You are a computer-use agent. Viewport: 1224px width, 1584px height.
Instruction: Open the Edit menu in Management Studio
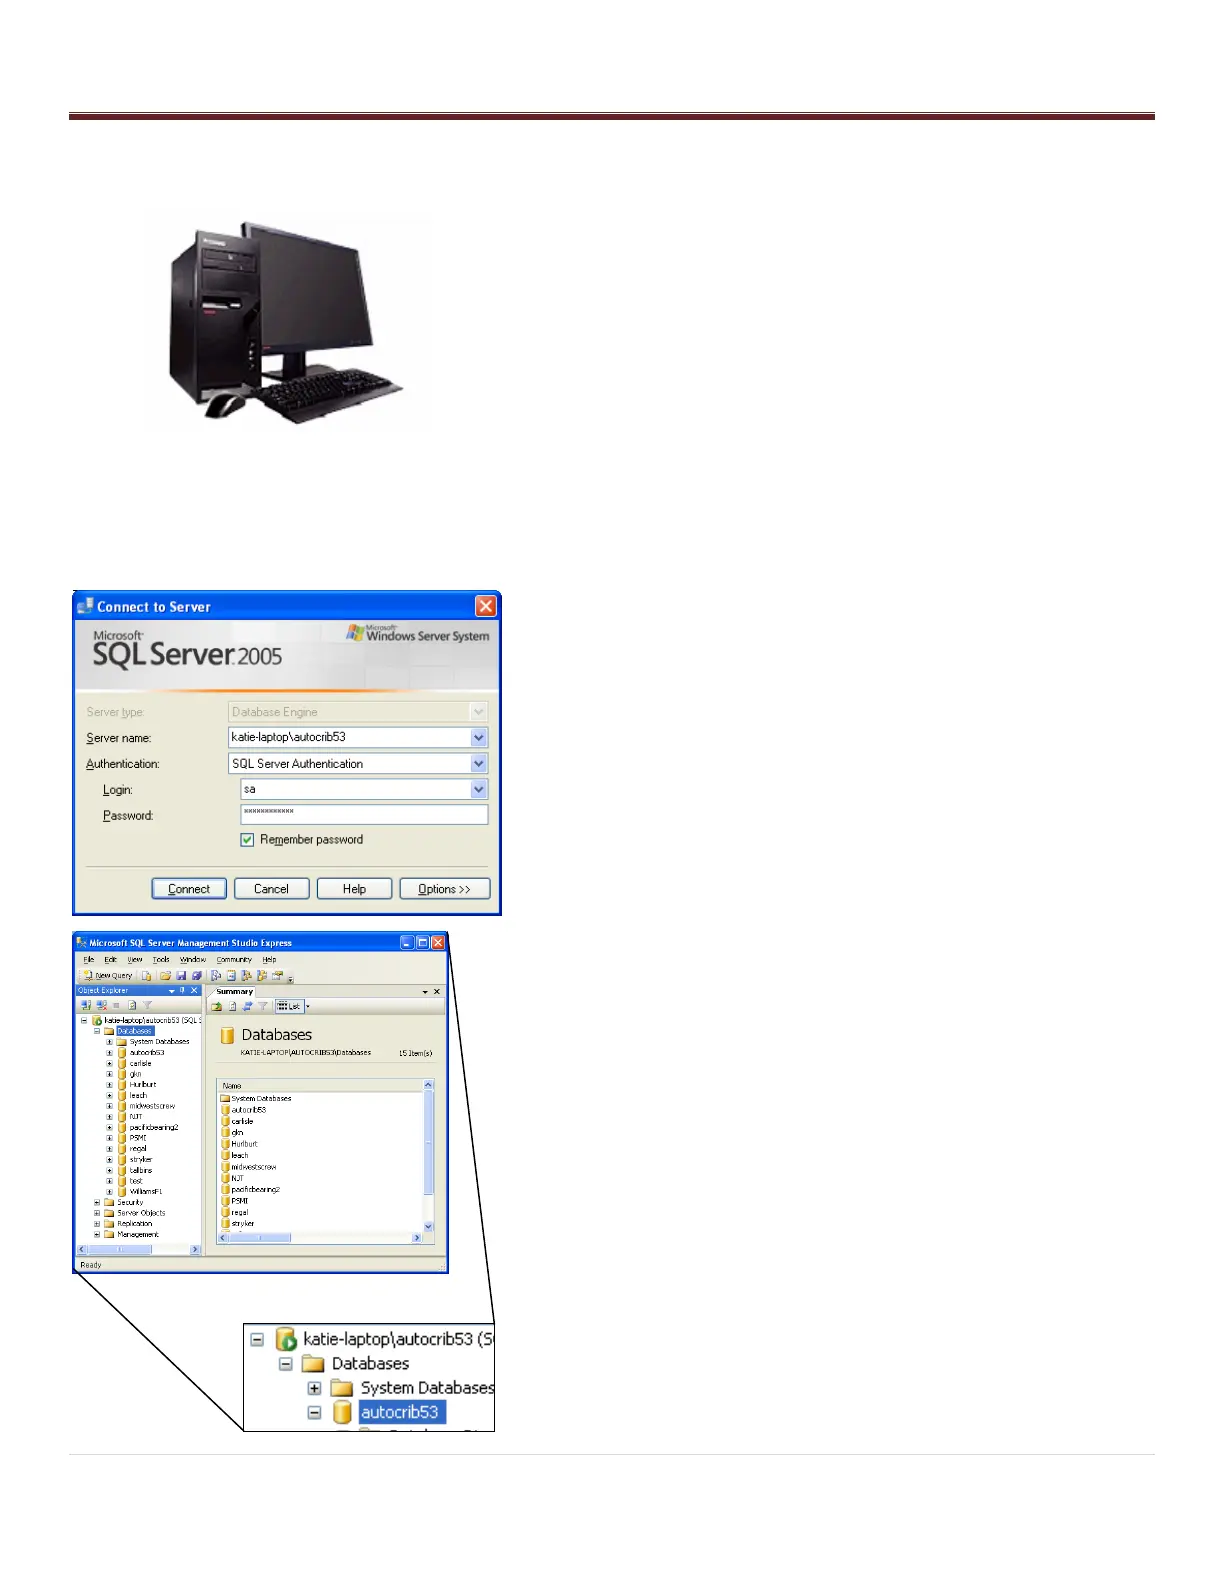point(111,959)
